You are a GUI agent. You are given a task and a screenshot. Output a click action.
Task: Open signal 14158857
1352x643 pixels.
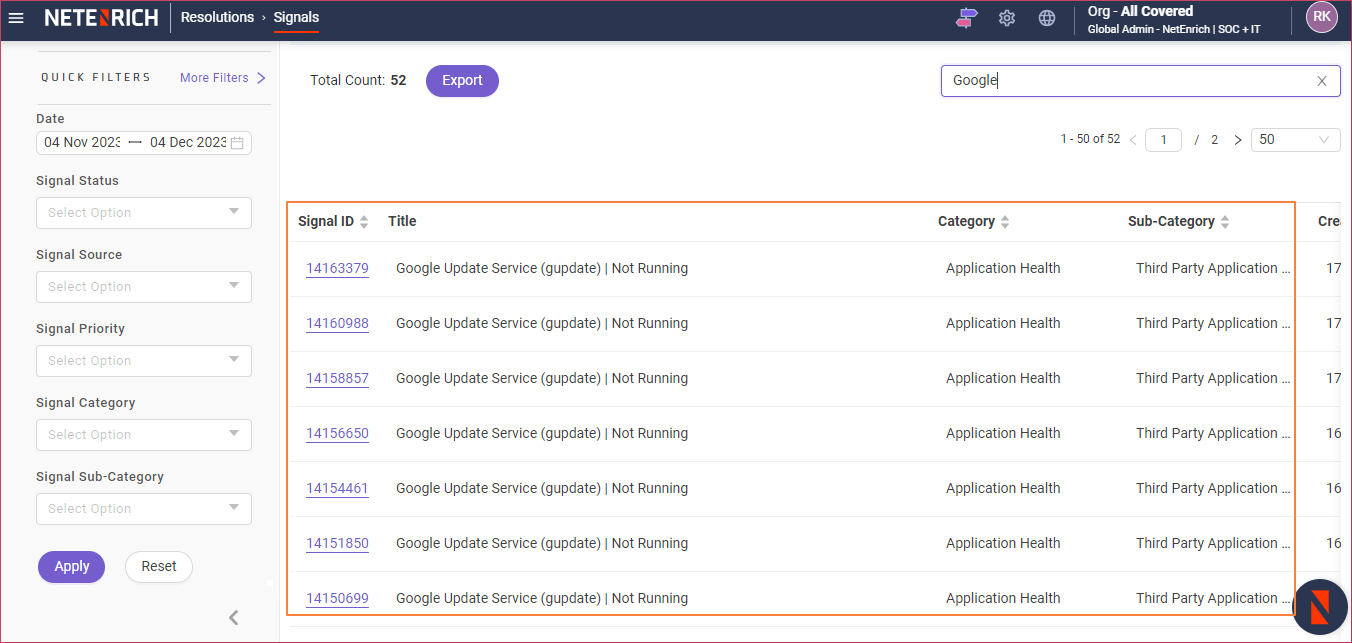(337, 379)
